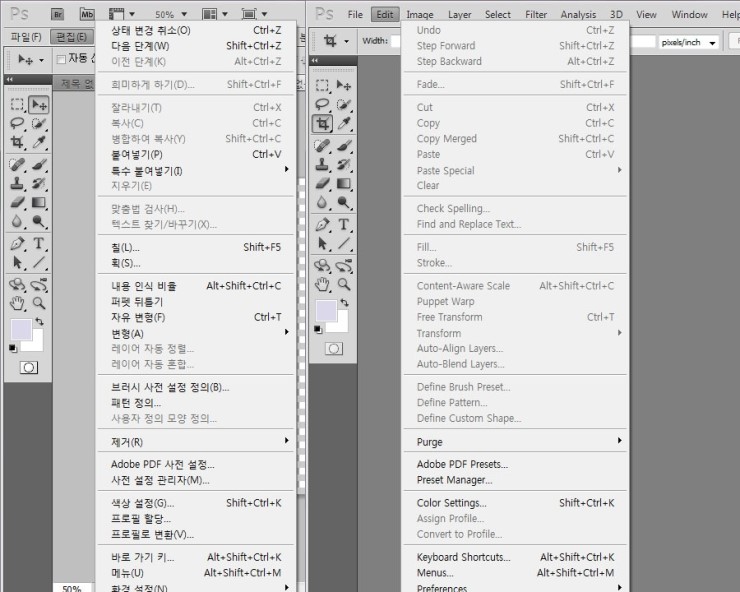Choose 자유 변형(F) free transform

point(195,317)
